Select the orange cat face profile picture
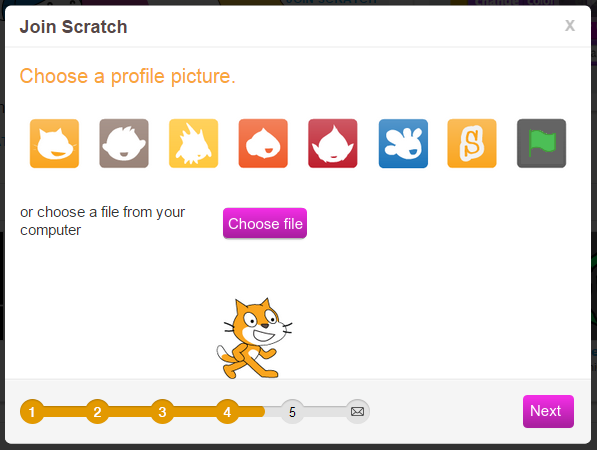 (x=54, y=143)
